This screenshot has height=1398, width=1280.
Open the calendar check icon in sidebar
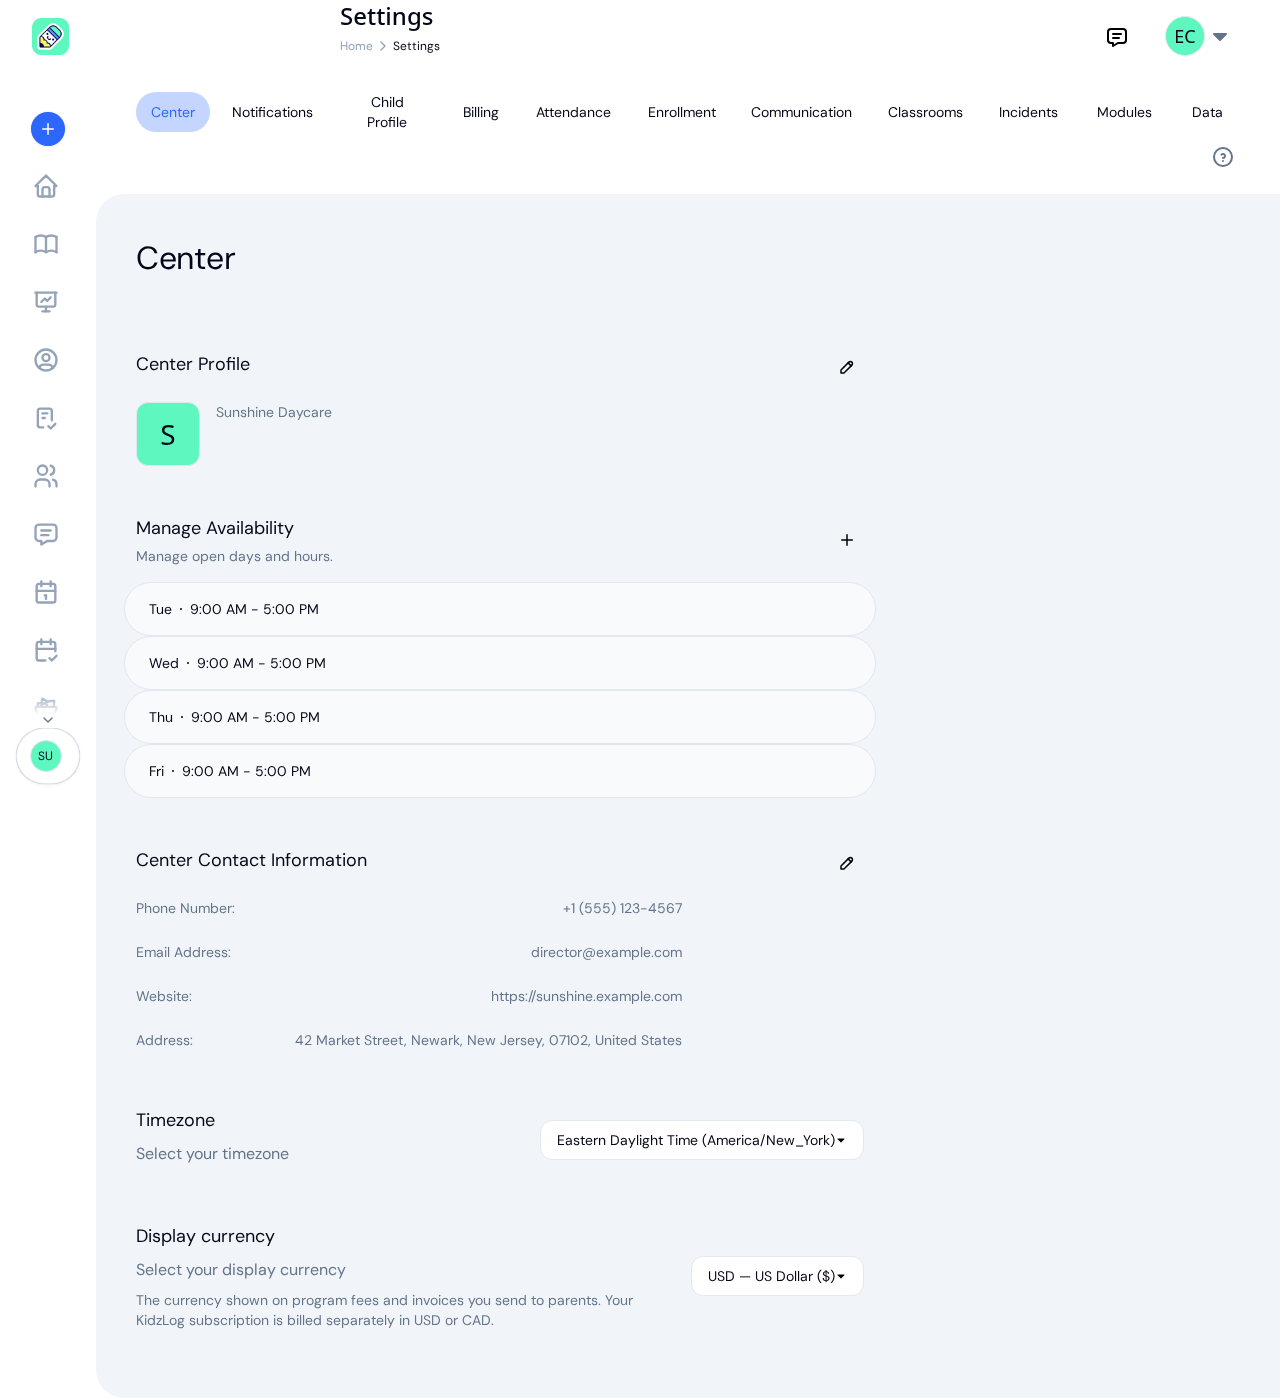[x=46, y=650]
